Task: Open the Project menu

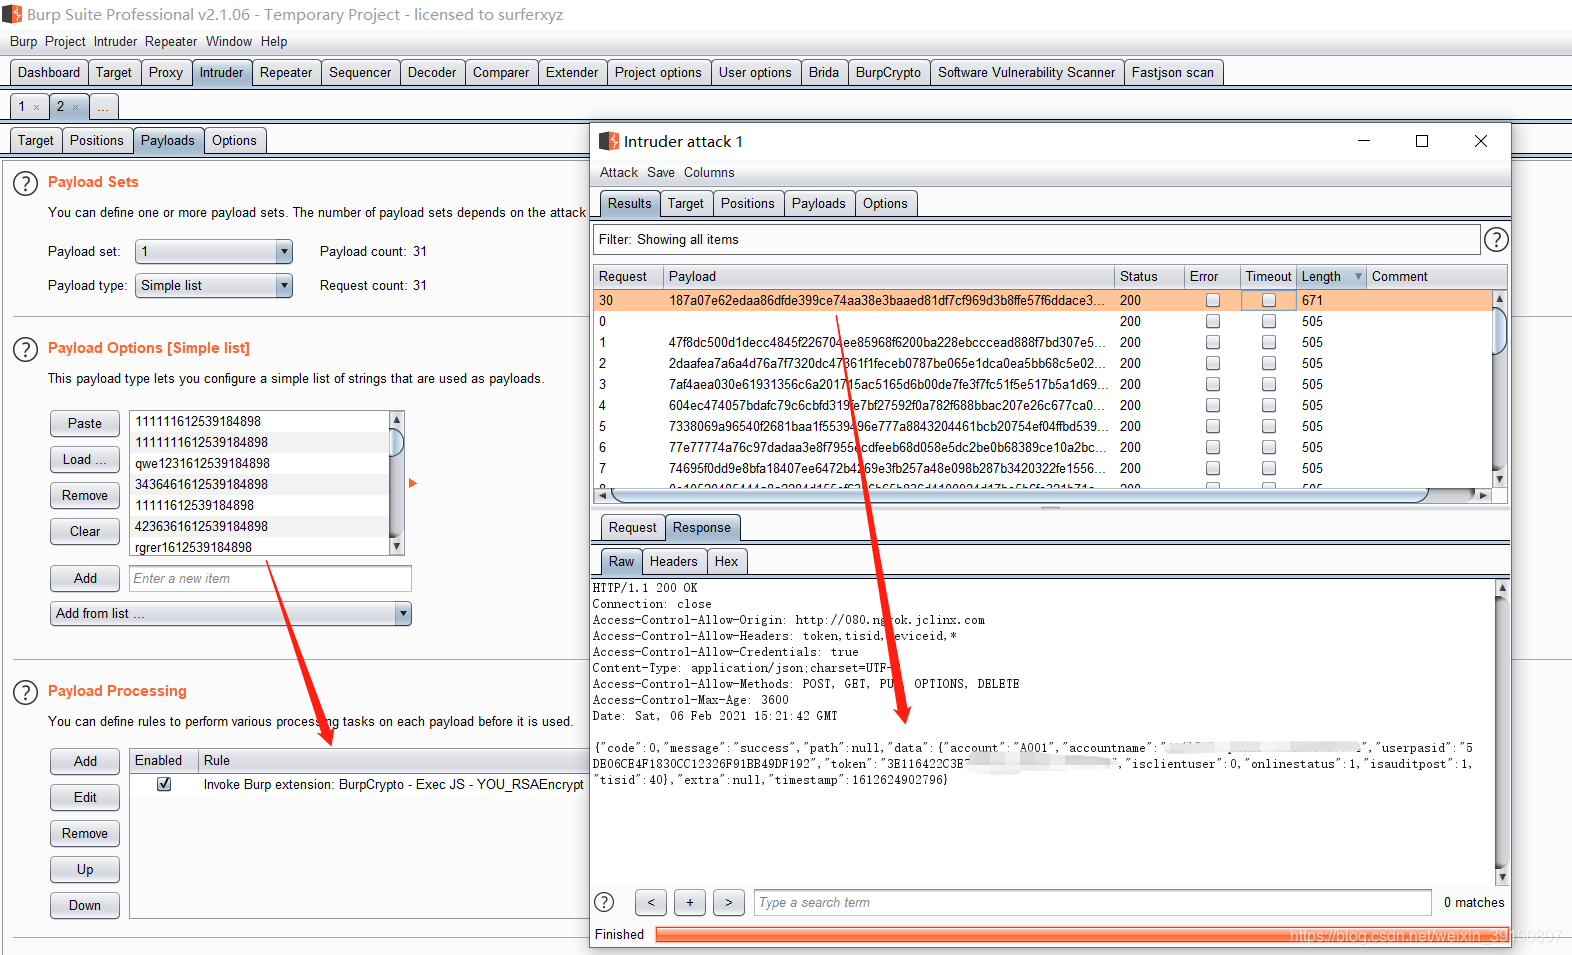Action: coord(65,41)
